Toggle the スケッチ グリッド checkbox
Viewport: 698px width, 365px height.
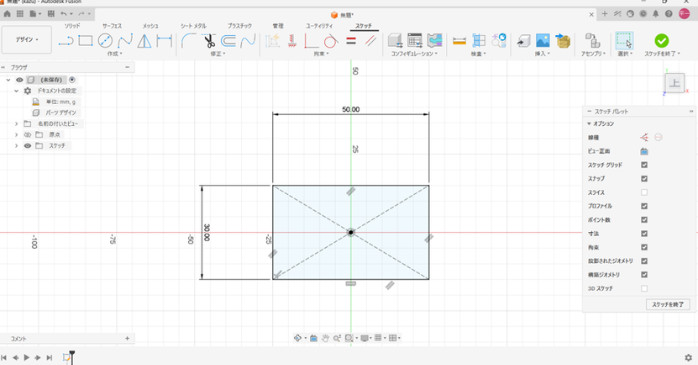pos(644,165)
